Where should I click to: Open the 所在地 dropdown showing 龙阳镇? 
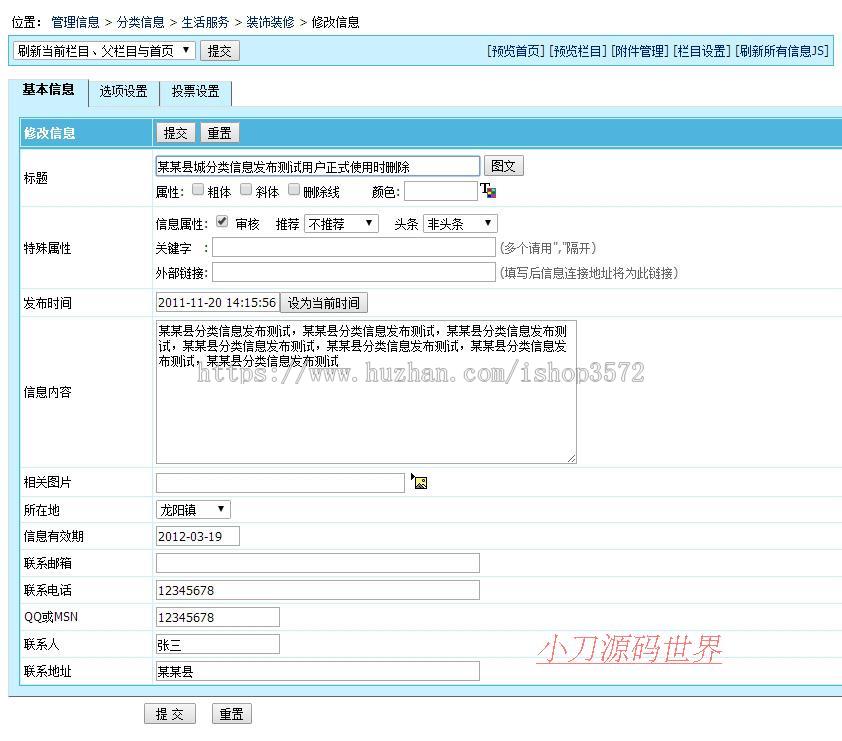coord(193,510)
